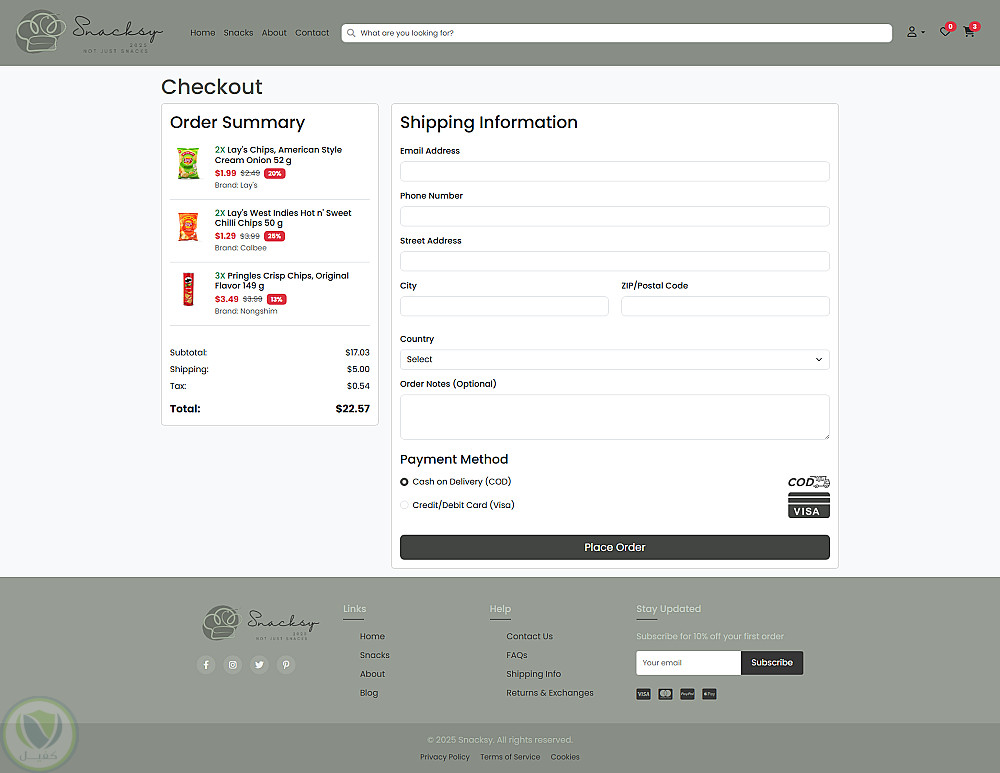Click the 13% discount badge on Pringles
1000x773 pixels.
(x=276, y=299)
